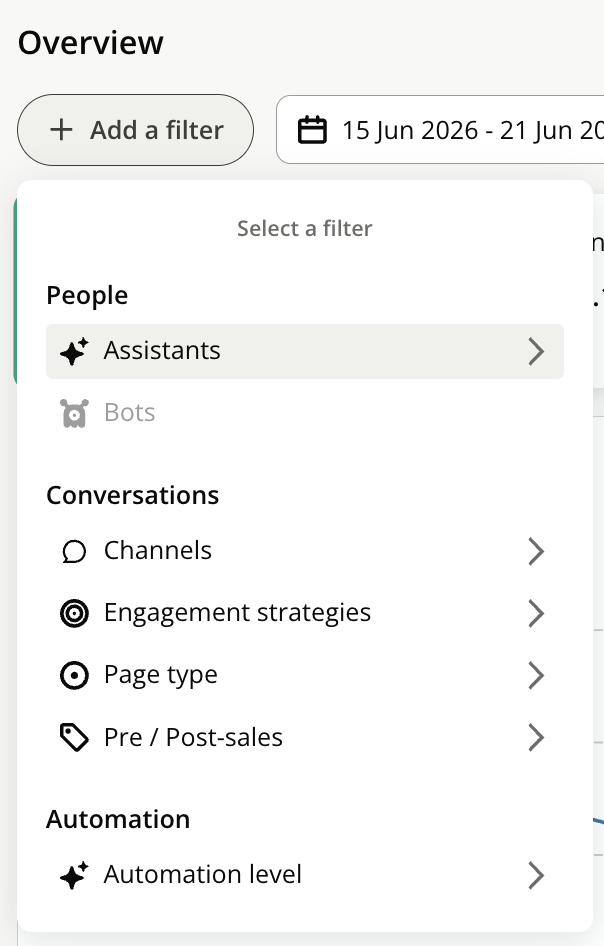Click the Automation level sparkle icon
The width and height of the screenshot is (604, 946).
click(74, 875)
